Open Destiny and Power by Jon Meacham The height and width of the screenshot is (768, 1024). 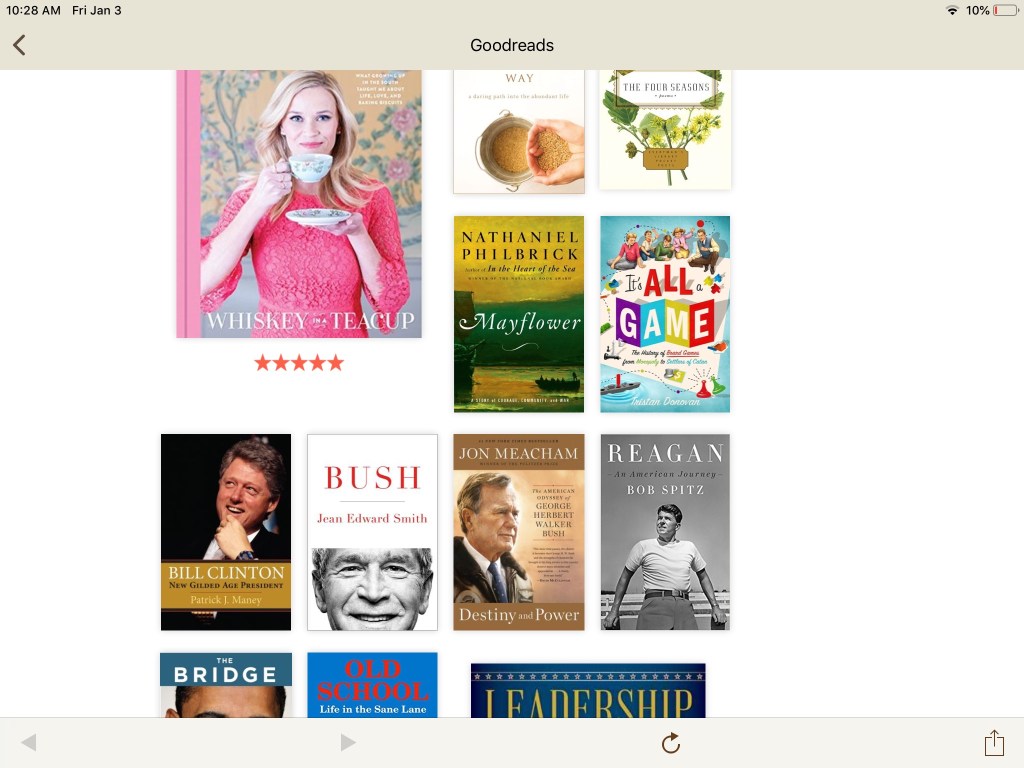point(519,532)
